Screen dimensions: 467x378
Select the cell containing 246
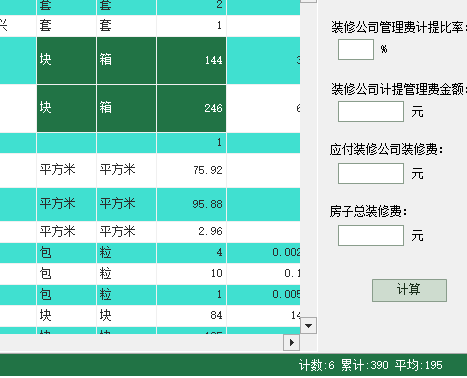click(x=191, y=108)
